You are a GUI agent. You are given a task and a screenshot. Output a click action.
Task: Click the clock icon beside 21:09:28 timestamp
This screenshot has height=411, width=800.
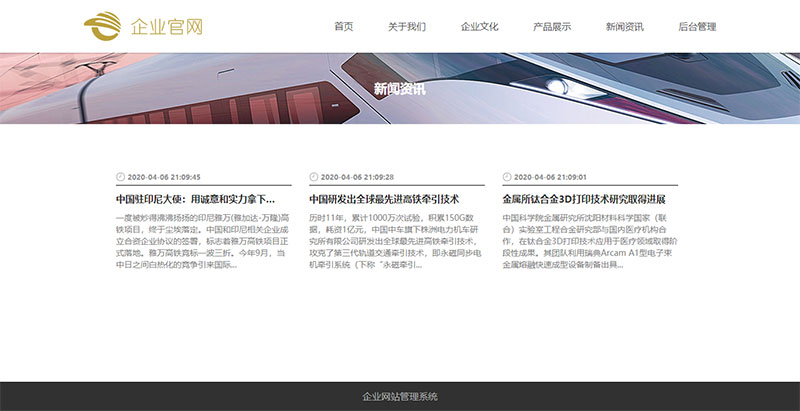313,176
